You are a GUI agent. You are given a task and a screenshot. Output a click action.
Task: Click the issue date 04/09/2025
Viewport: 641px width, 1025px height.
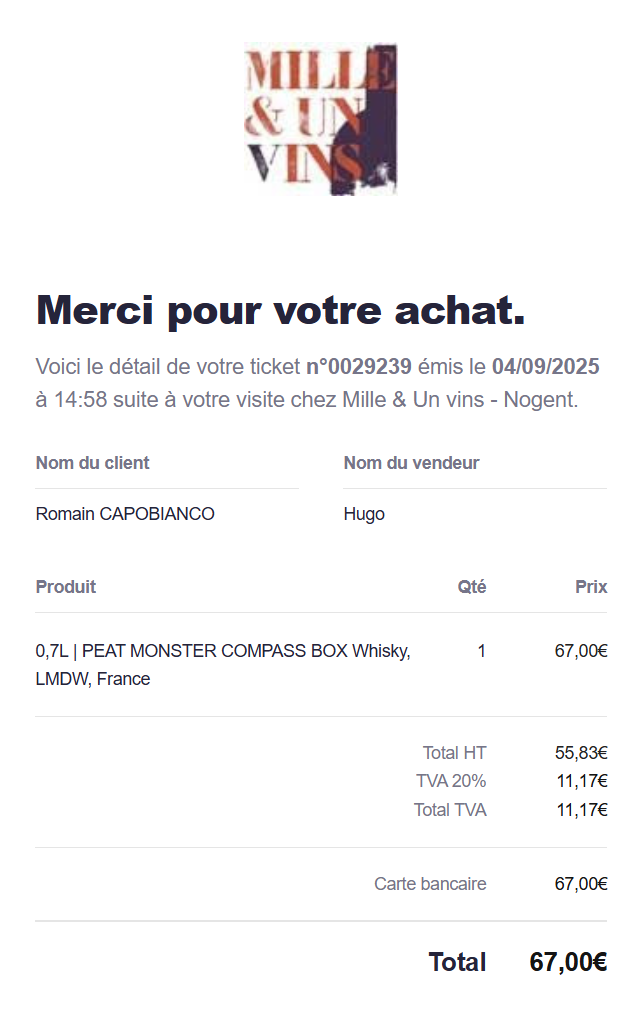pyautogui.click(x=546, y=367)
